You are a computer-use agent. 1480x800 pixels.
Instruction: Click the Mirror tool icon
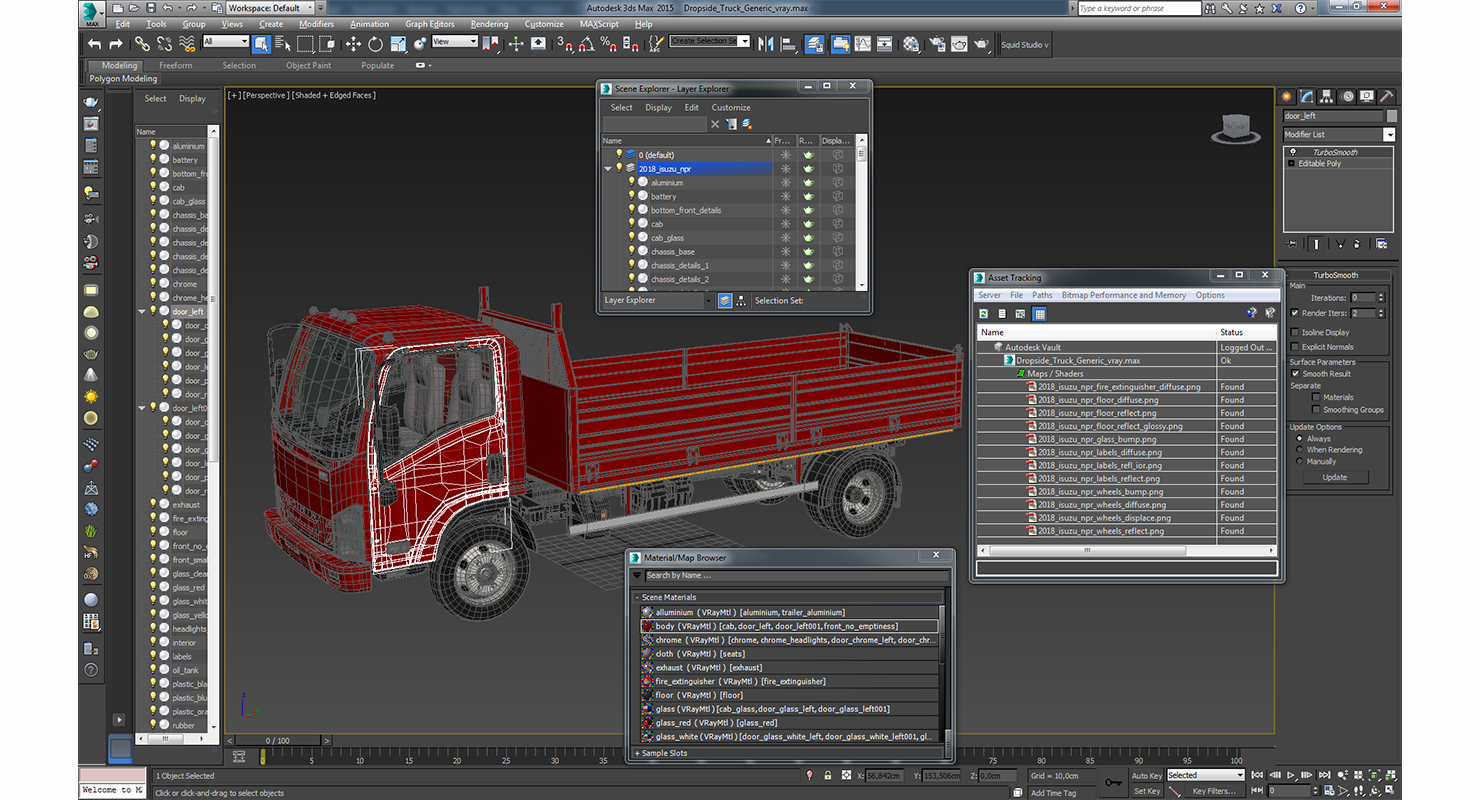point(767,44)
